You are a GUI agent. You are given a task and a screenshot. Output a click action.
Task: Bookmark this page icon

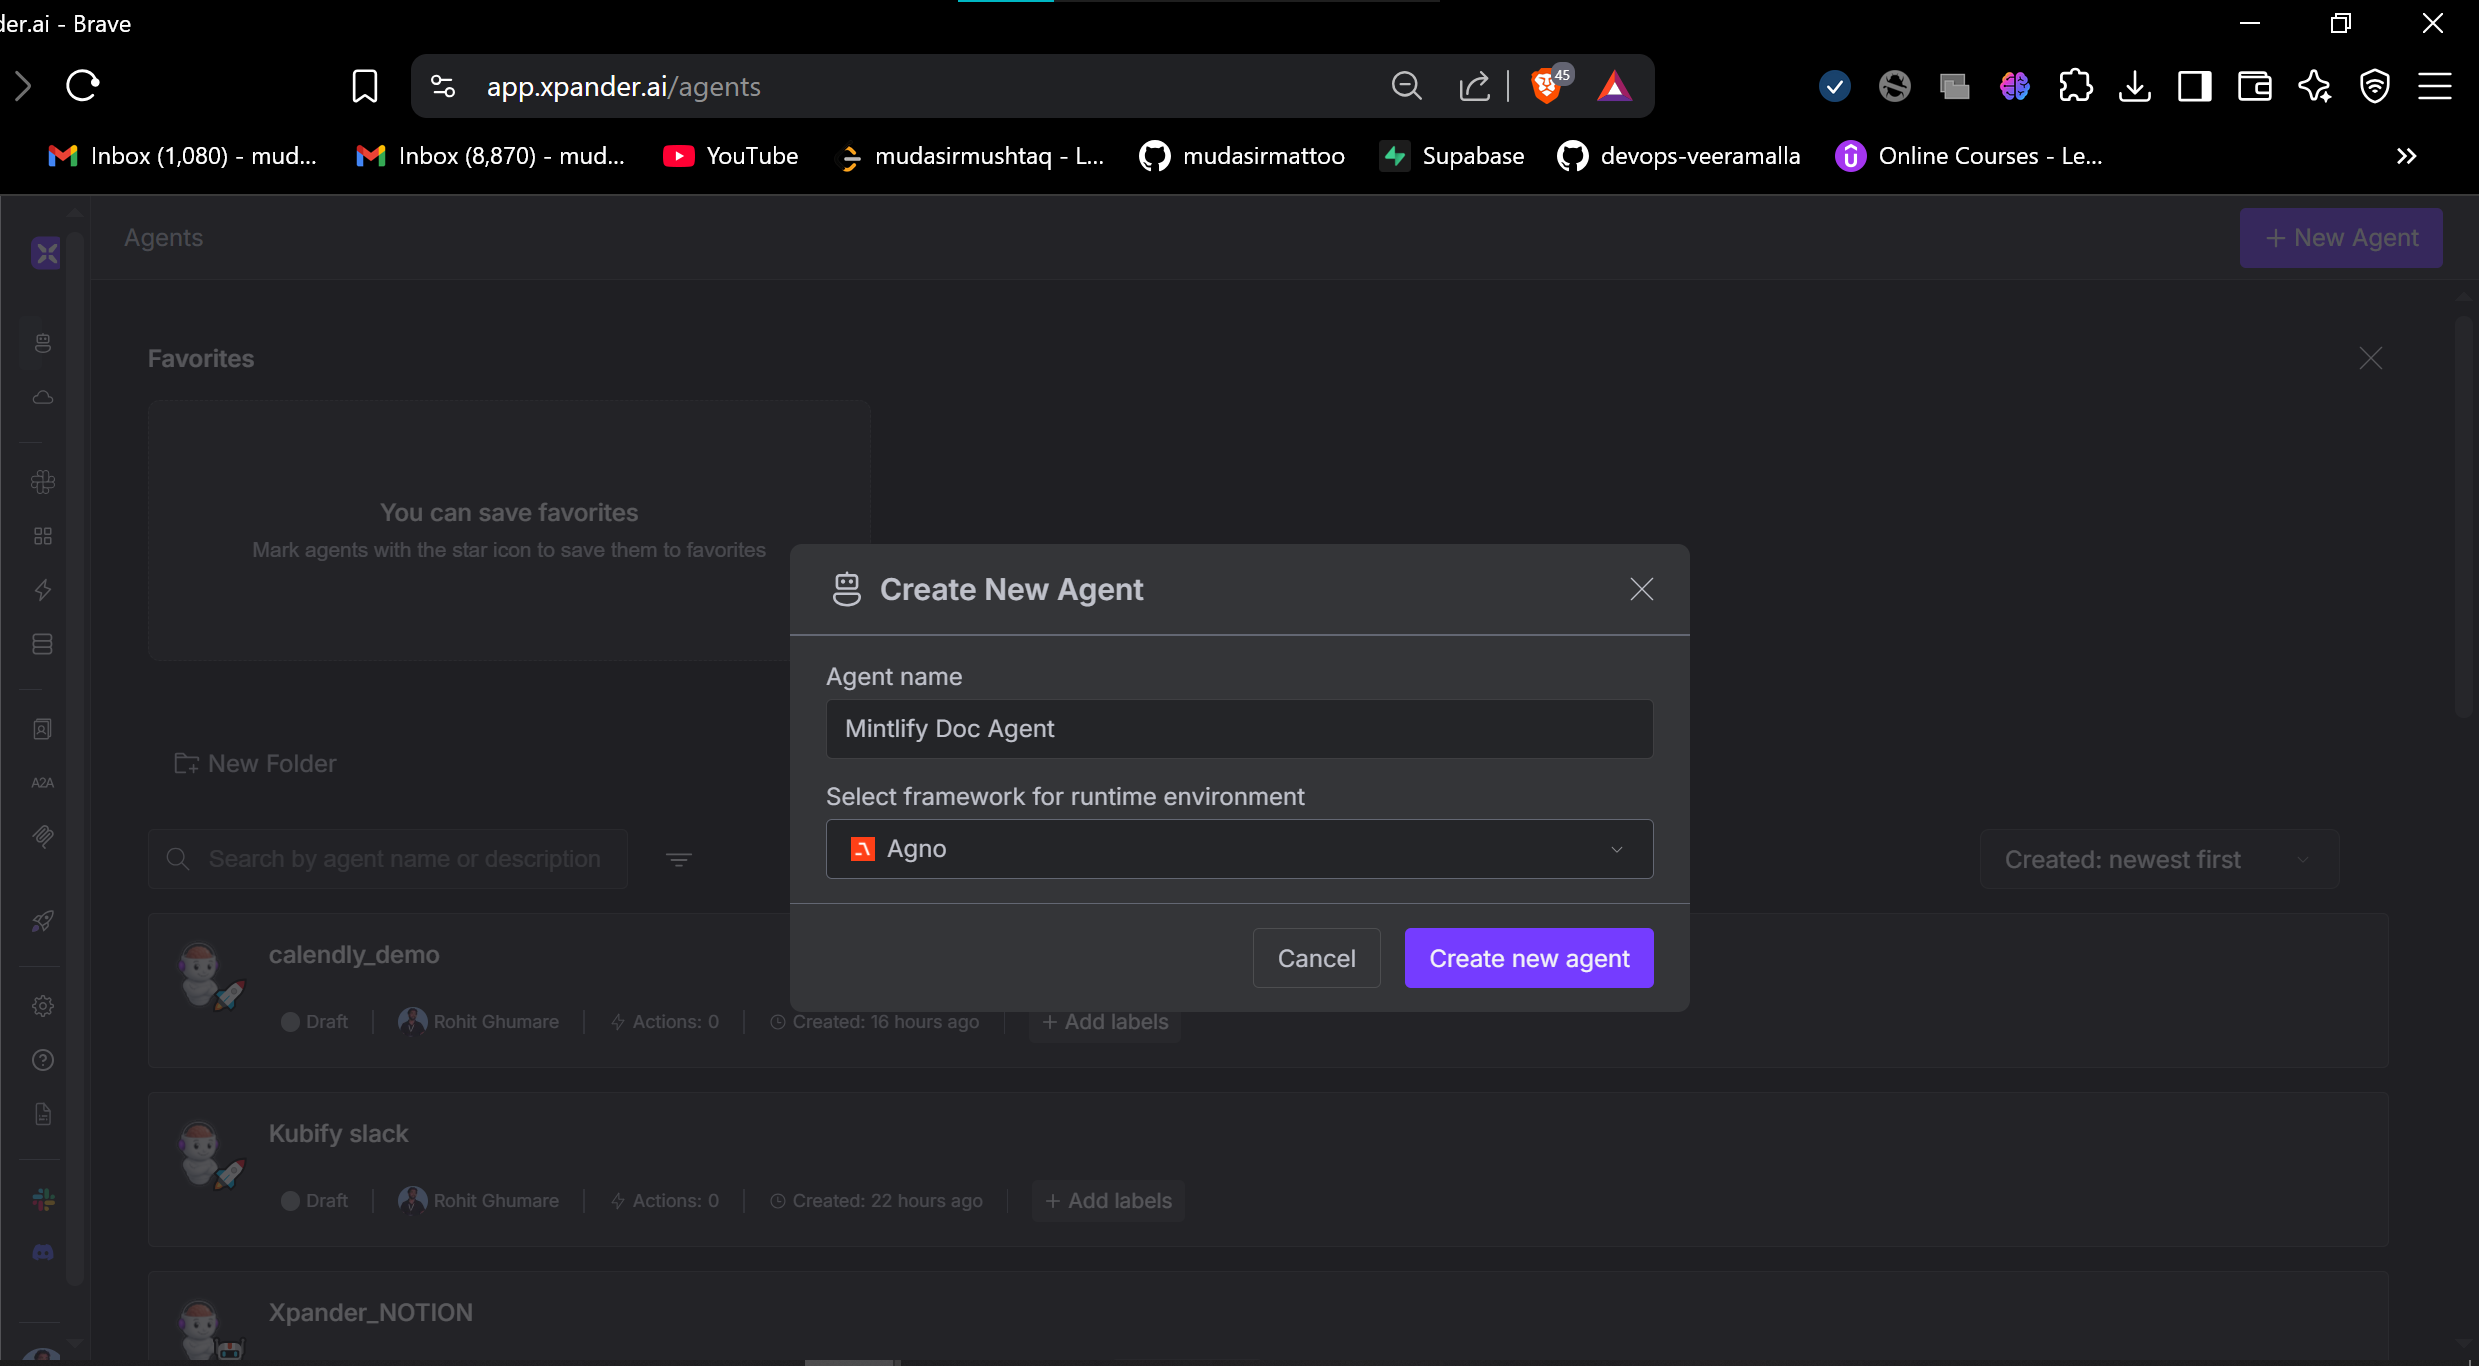click(365, 87)
